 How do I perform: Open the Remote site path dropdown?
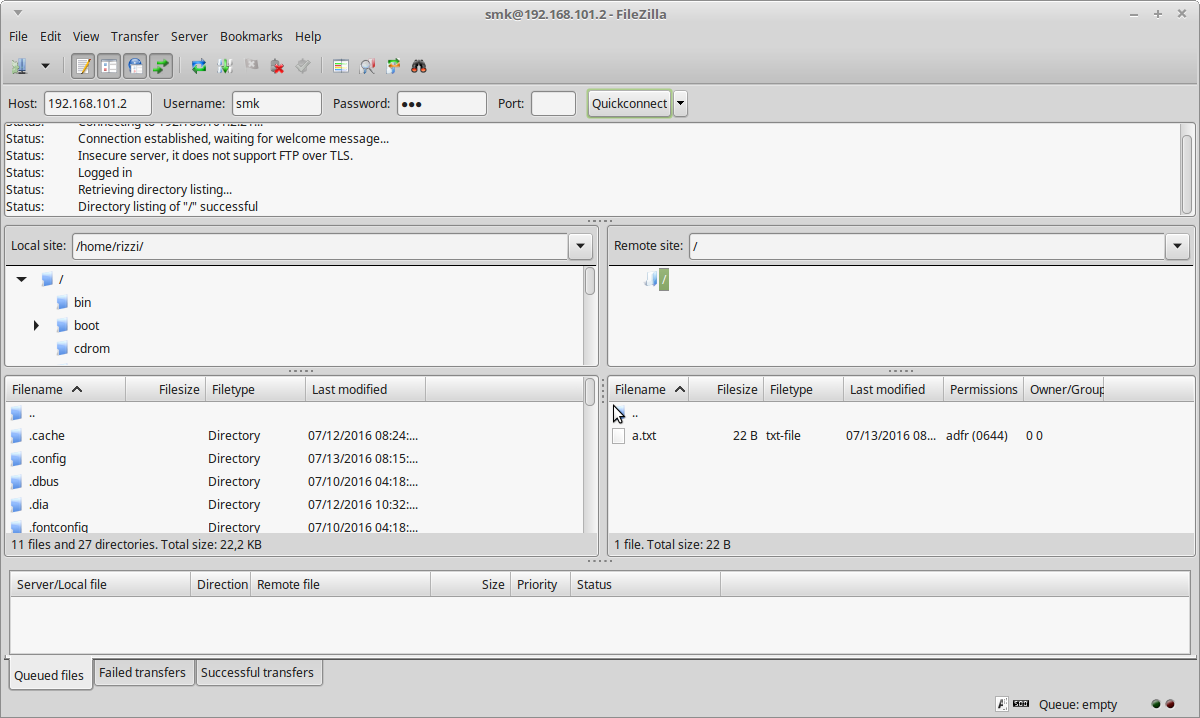click(x=1178, y=246)
